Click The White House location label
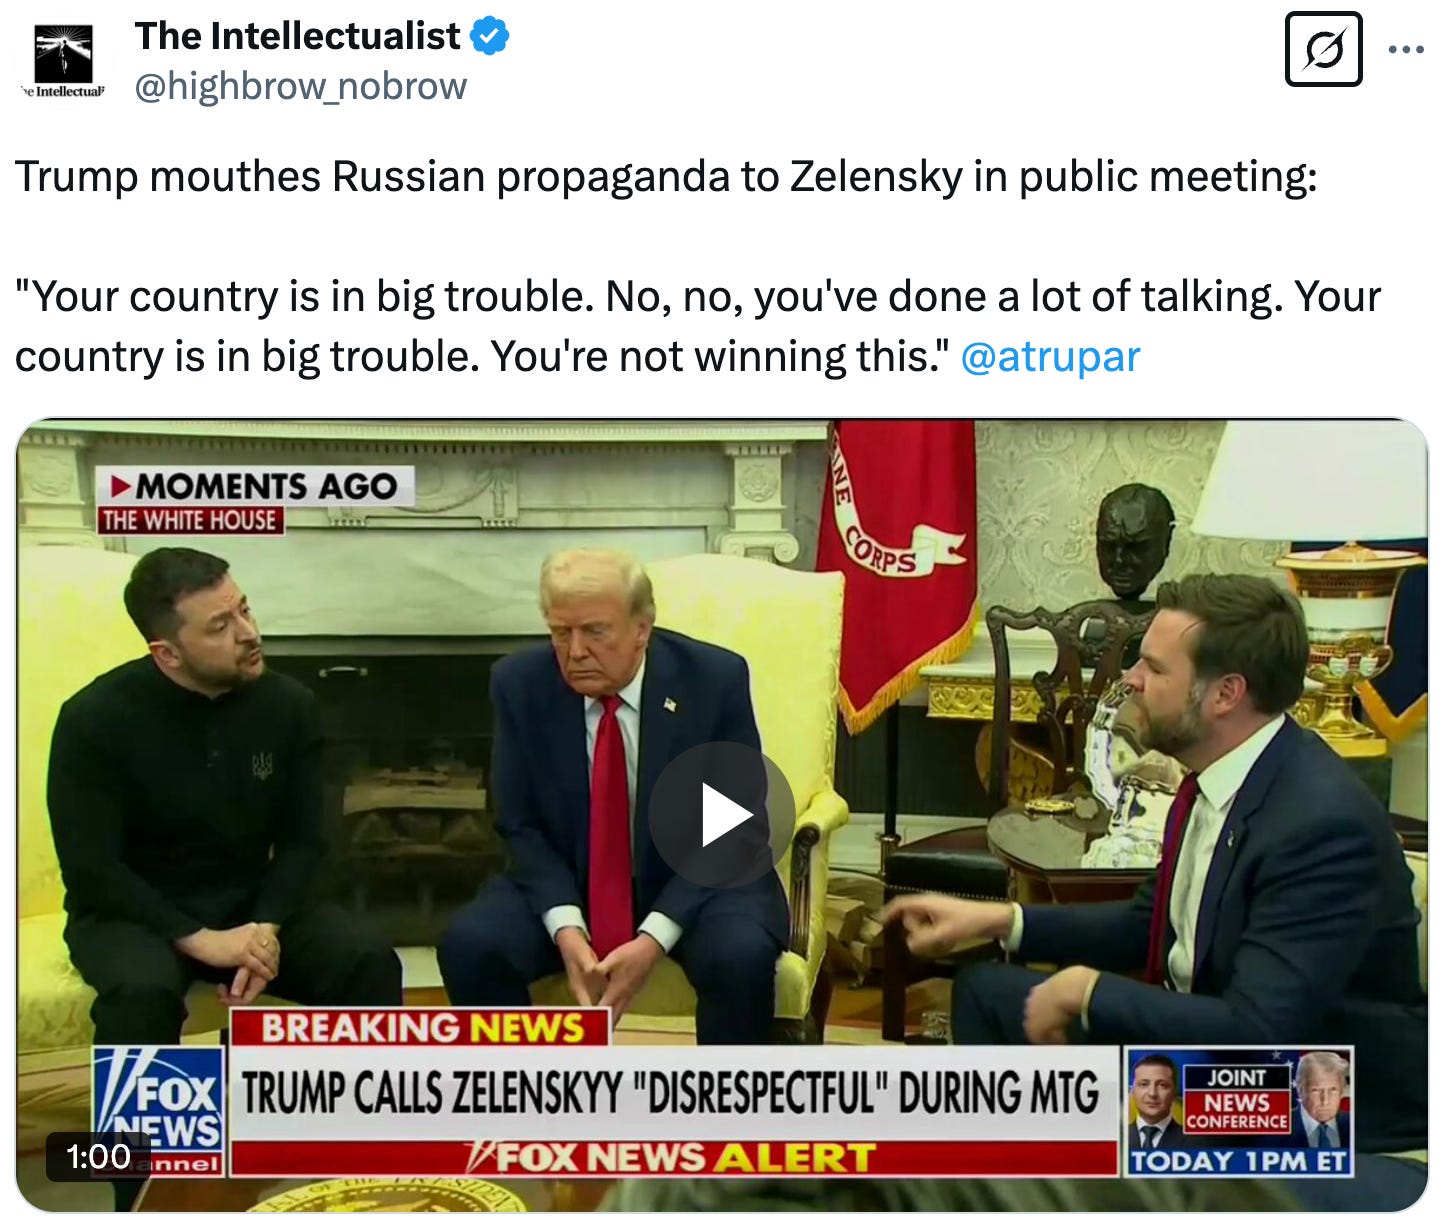The width and height of the screenshot is (1440, 1224). pos(190,520)
